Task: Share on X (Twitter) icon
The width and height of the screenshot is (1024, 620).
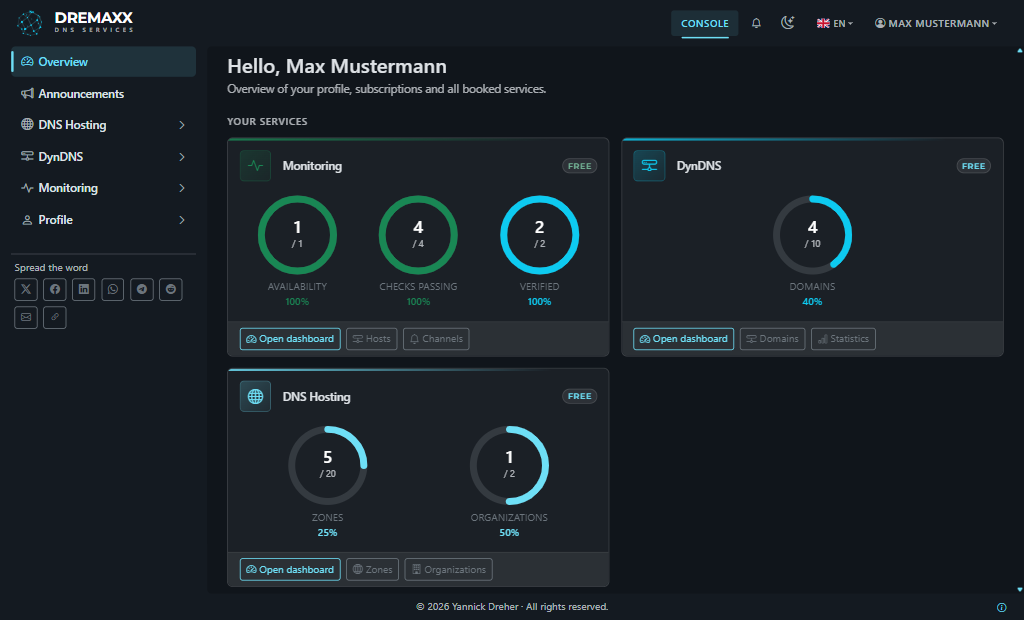Action: click(26, 289)
